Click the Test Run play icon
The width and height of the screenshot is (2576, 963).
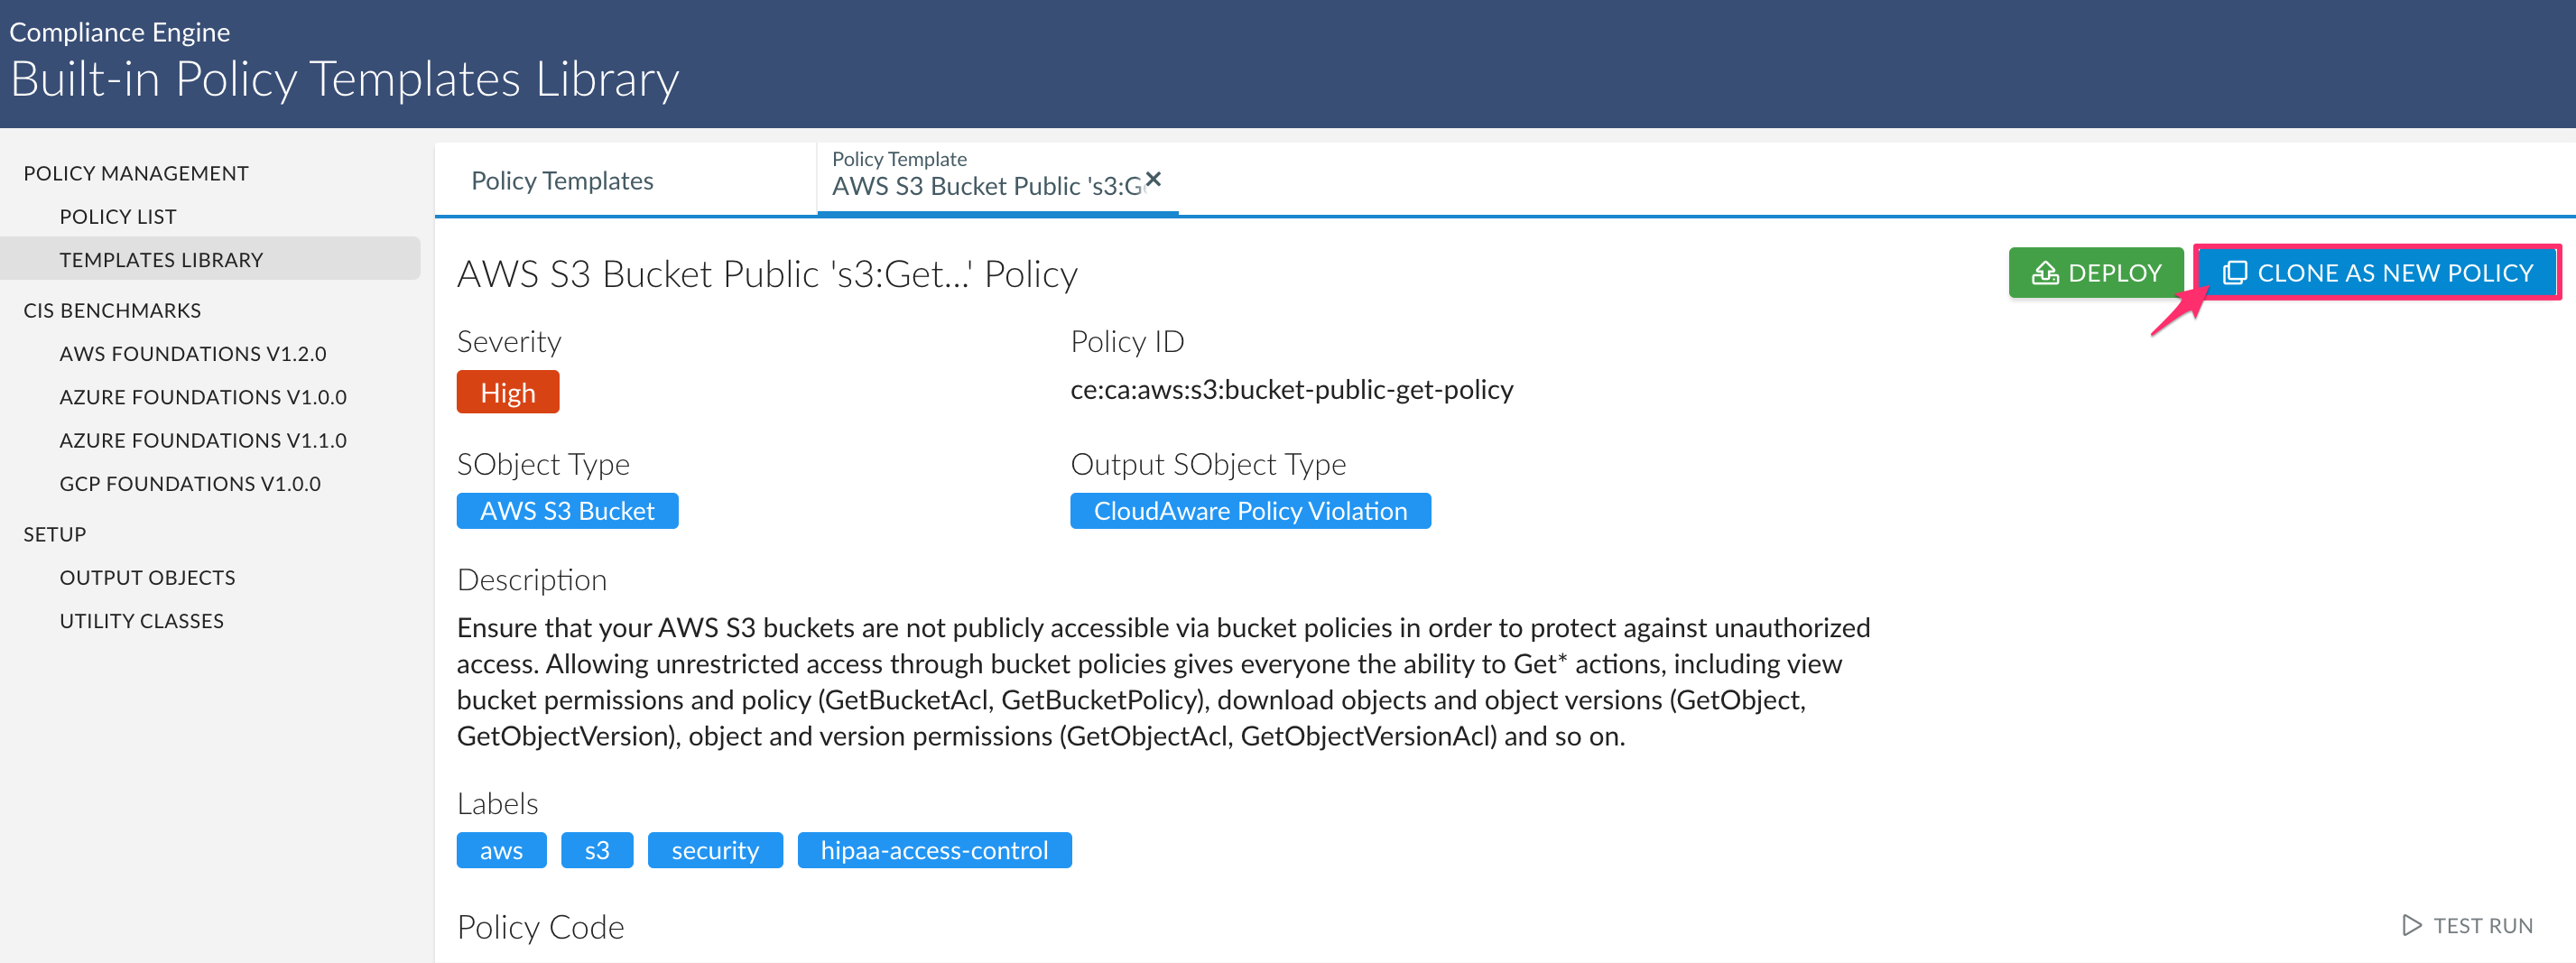pos(2411,925)
